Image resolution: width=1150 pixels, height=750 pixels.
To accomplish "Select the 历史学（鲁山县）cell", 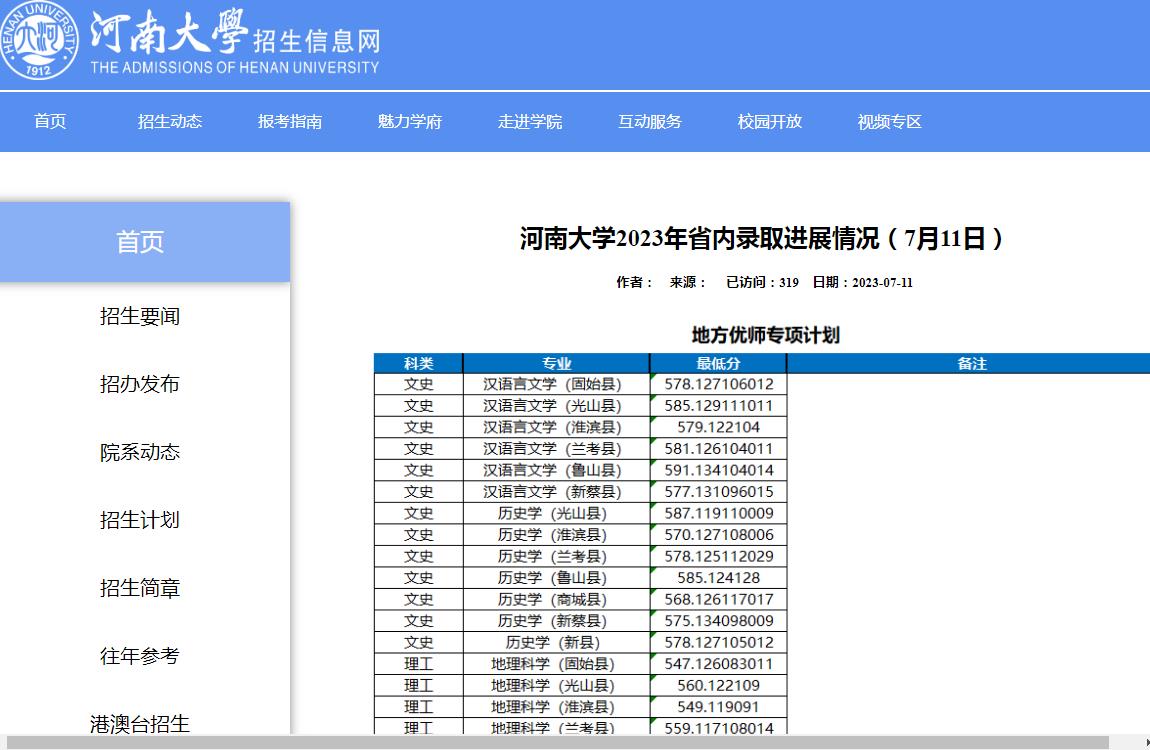I will (x=556, y=578).
